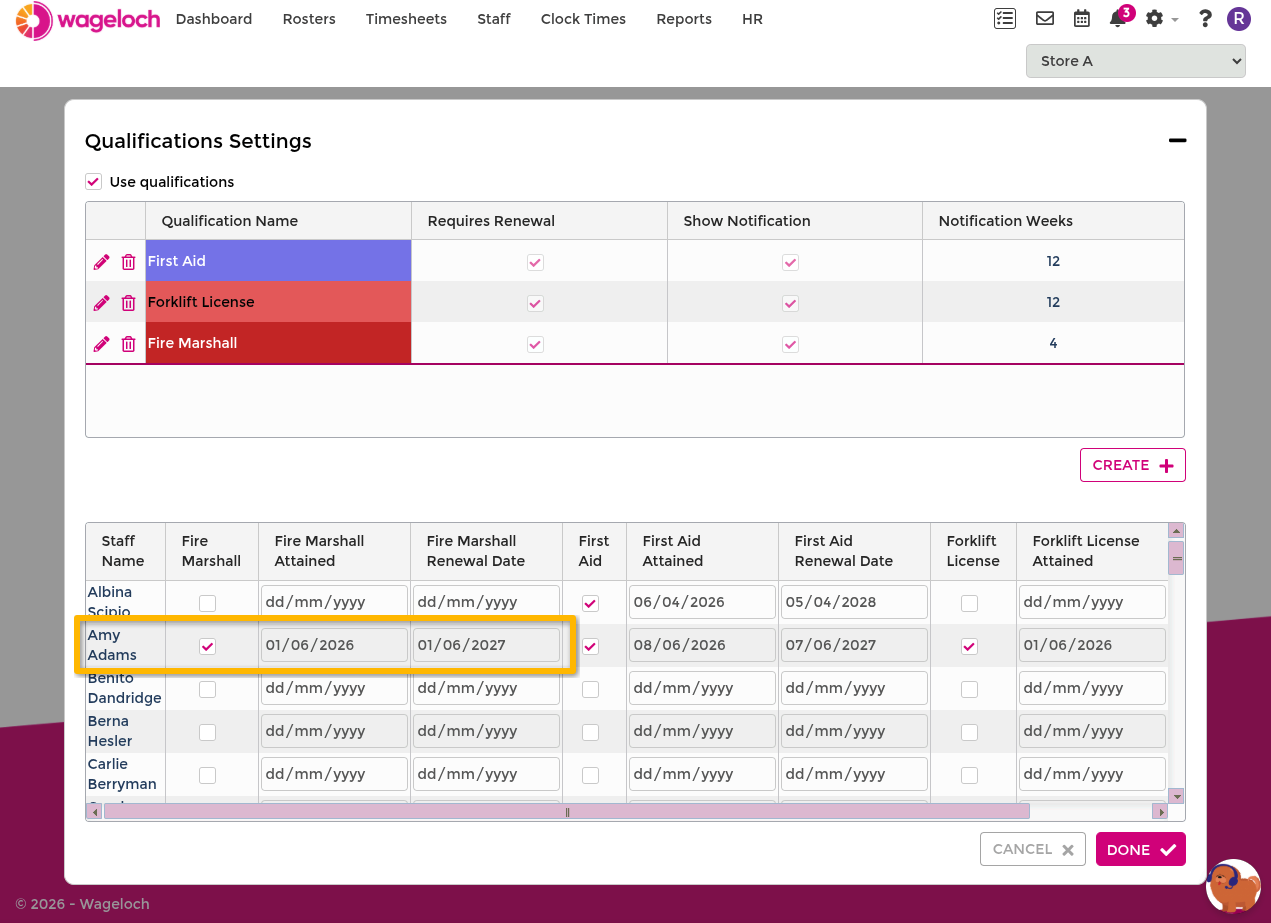Viewport: 1271px width, 923px height.
Task: Check First Aid for Benito Dandridge
Action: [590, 689]
